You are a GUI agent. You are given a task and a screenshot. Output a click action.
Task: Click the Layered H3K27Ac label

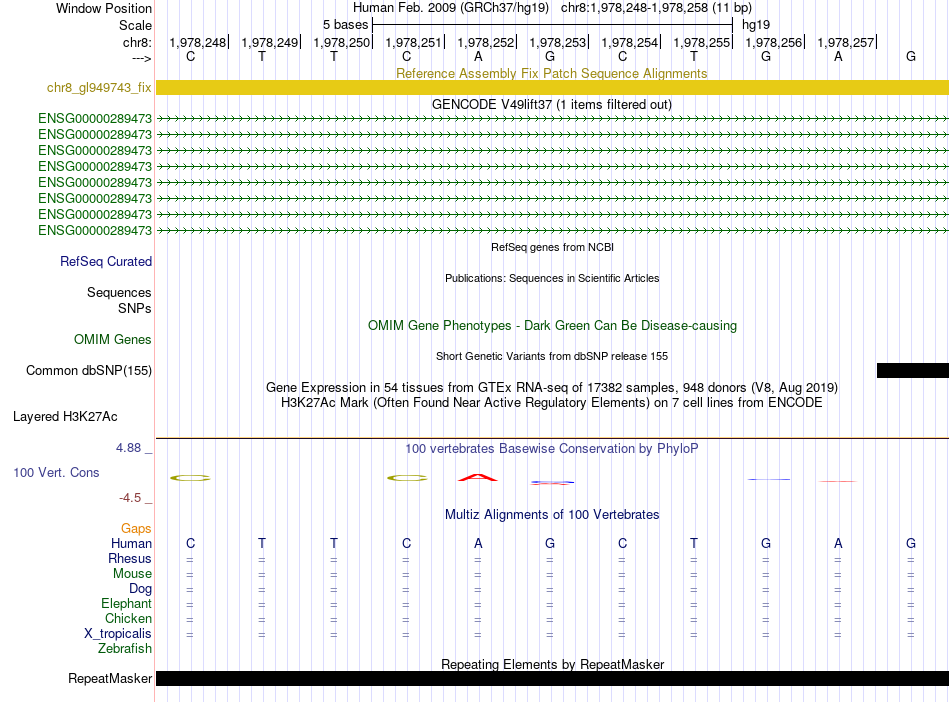pos(65,417)
